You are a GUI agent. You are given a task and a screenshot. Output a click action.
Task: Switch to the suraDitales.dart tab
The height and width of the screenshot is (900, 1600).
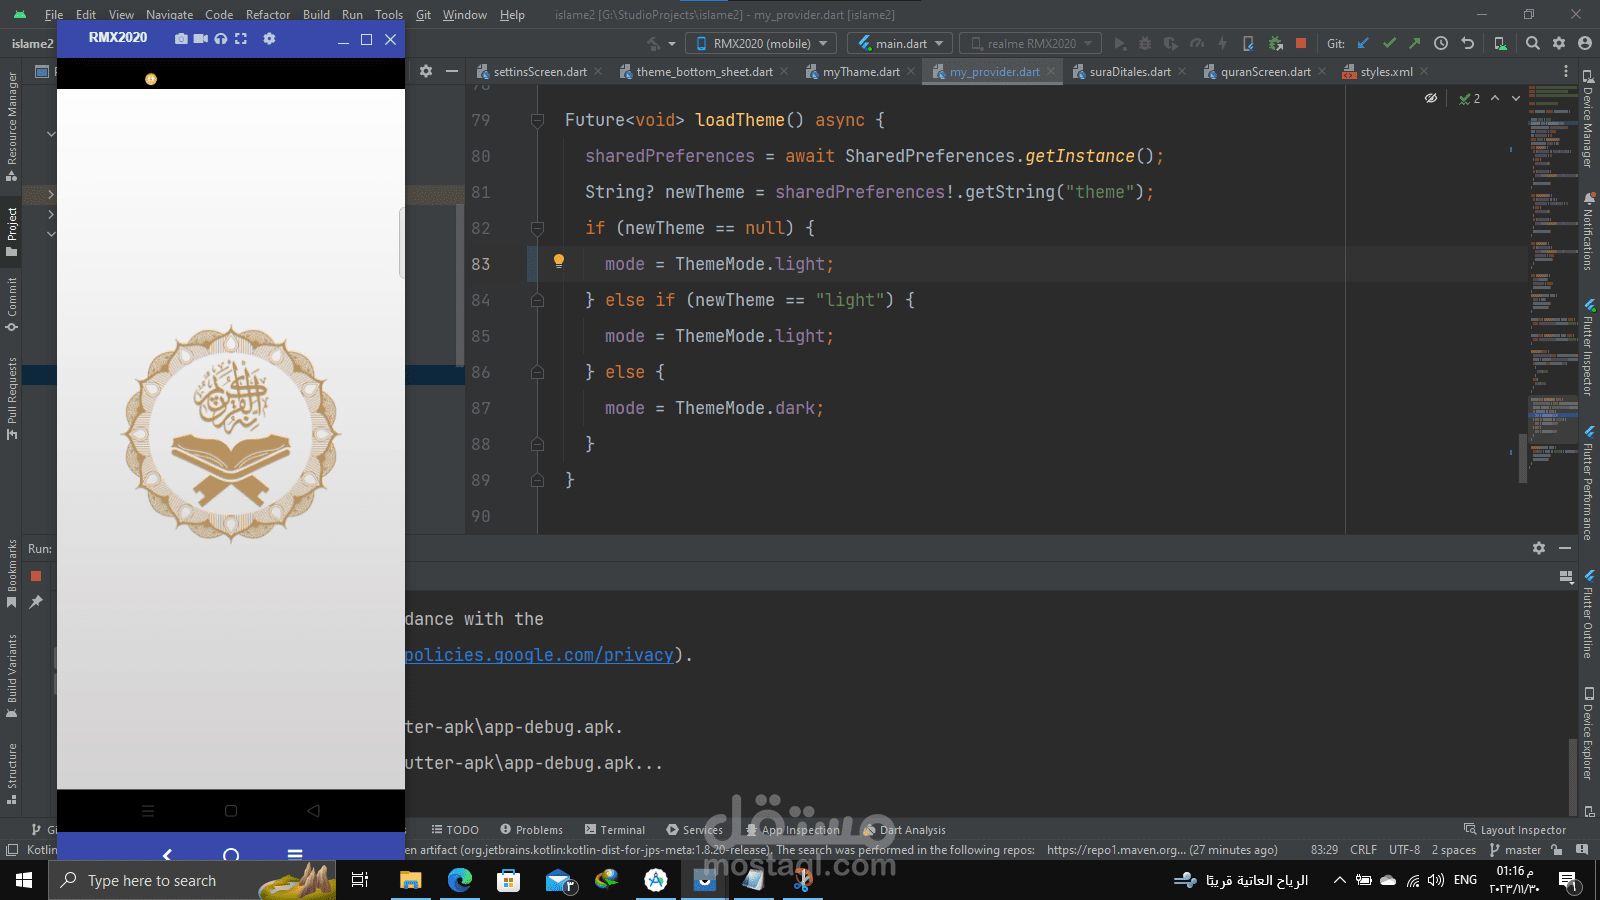point(1130,71)
